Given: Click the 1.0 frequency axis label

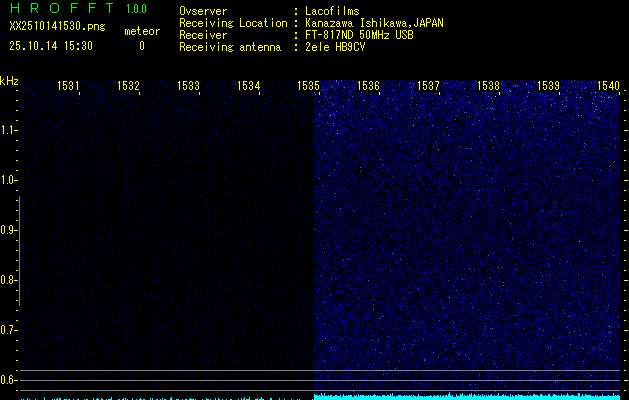Looking at the screenshot, I should [x=9, y=180].
